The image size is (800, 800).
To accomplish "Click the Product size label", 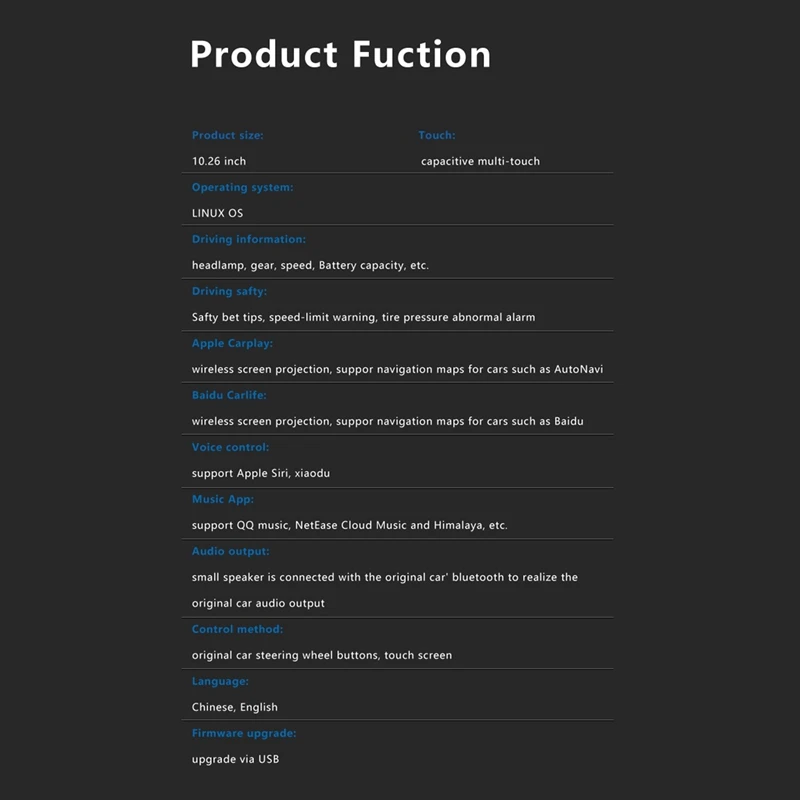I will coord(228,135).
